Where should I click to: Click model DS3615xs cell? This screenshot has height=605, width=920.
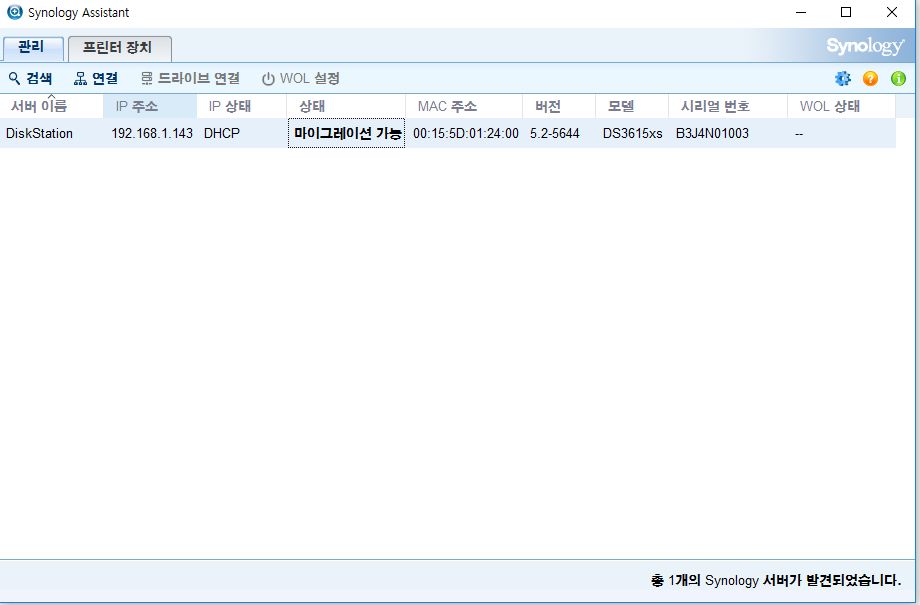(x=632, y=133)
